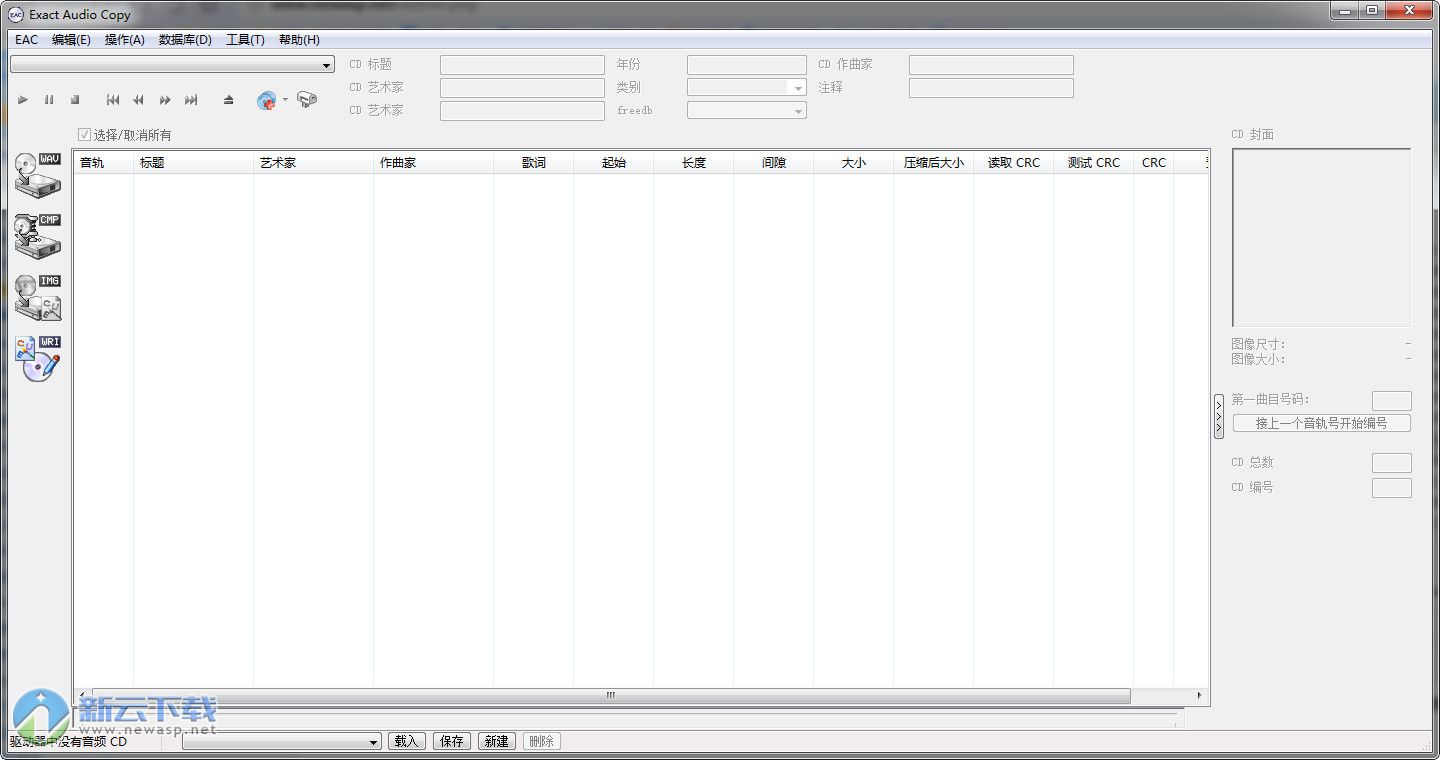Click the CD 总数 input box
The image size is (1440, 760).
click(x=1392, y=463)
